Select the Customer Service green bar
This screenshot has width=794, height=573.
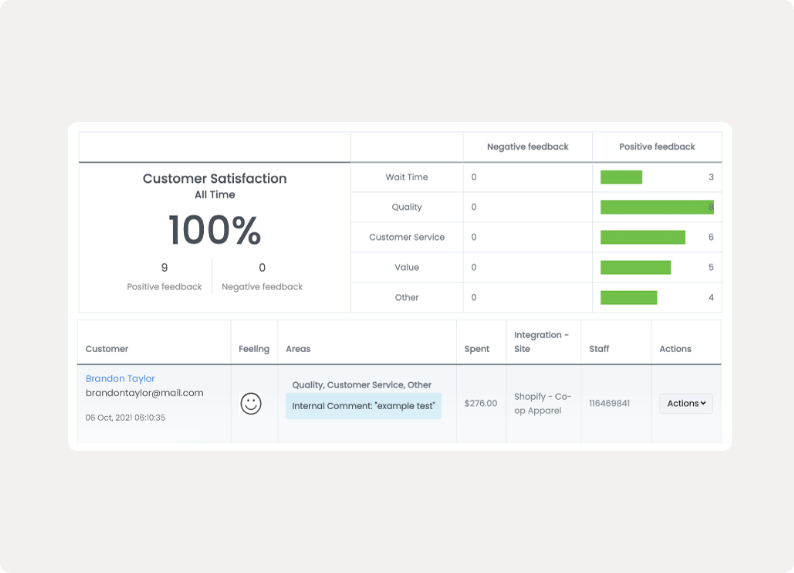(x=642, y=237)
